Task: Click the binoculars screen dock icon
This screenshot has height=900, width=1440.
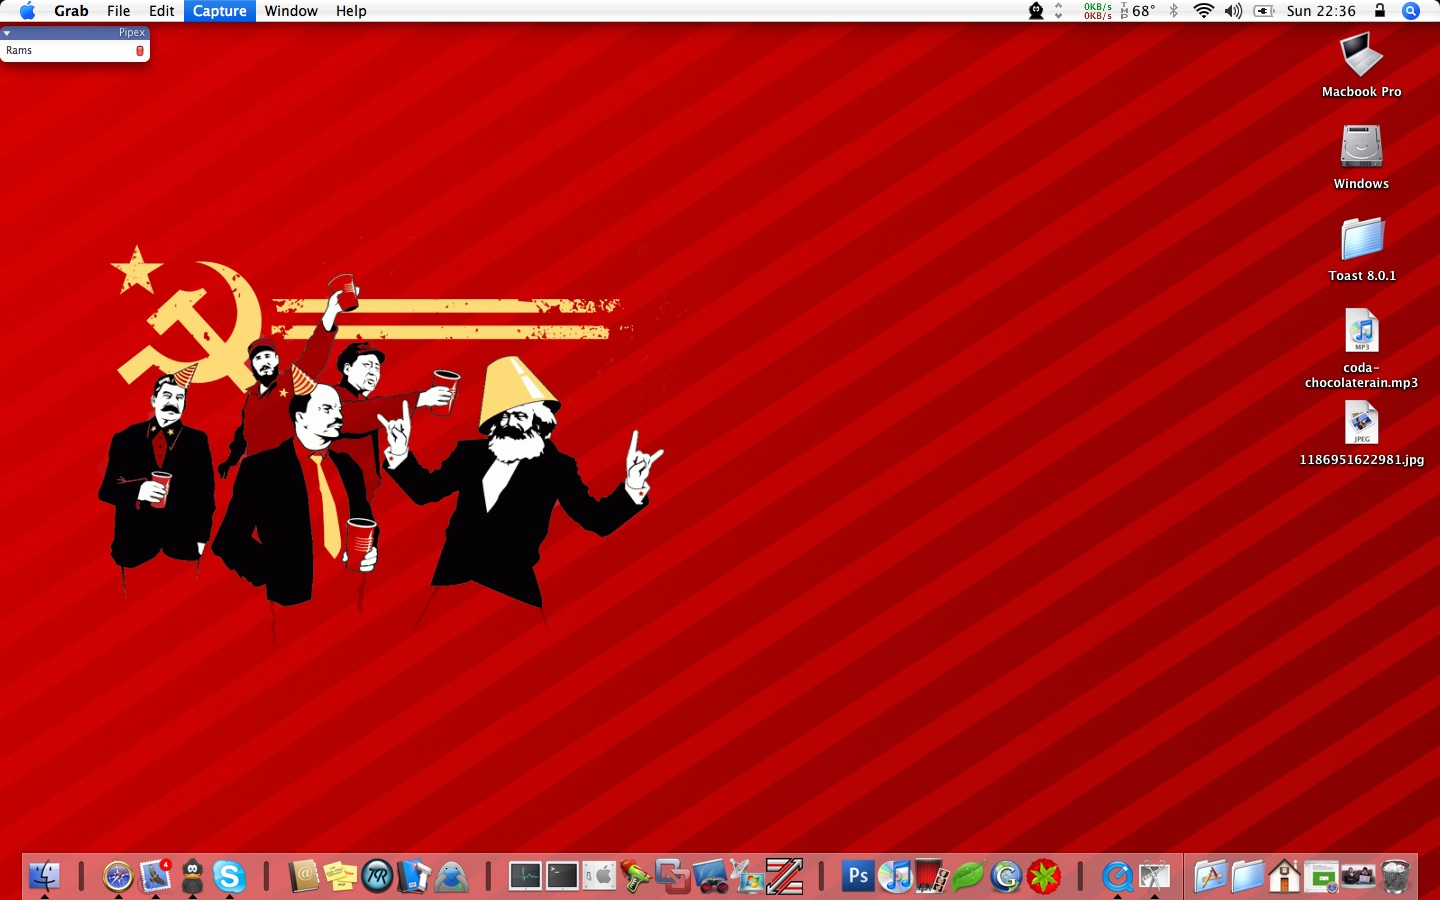Action: [710, 877]
